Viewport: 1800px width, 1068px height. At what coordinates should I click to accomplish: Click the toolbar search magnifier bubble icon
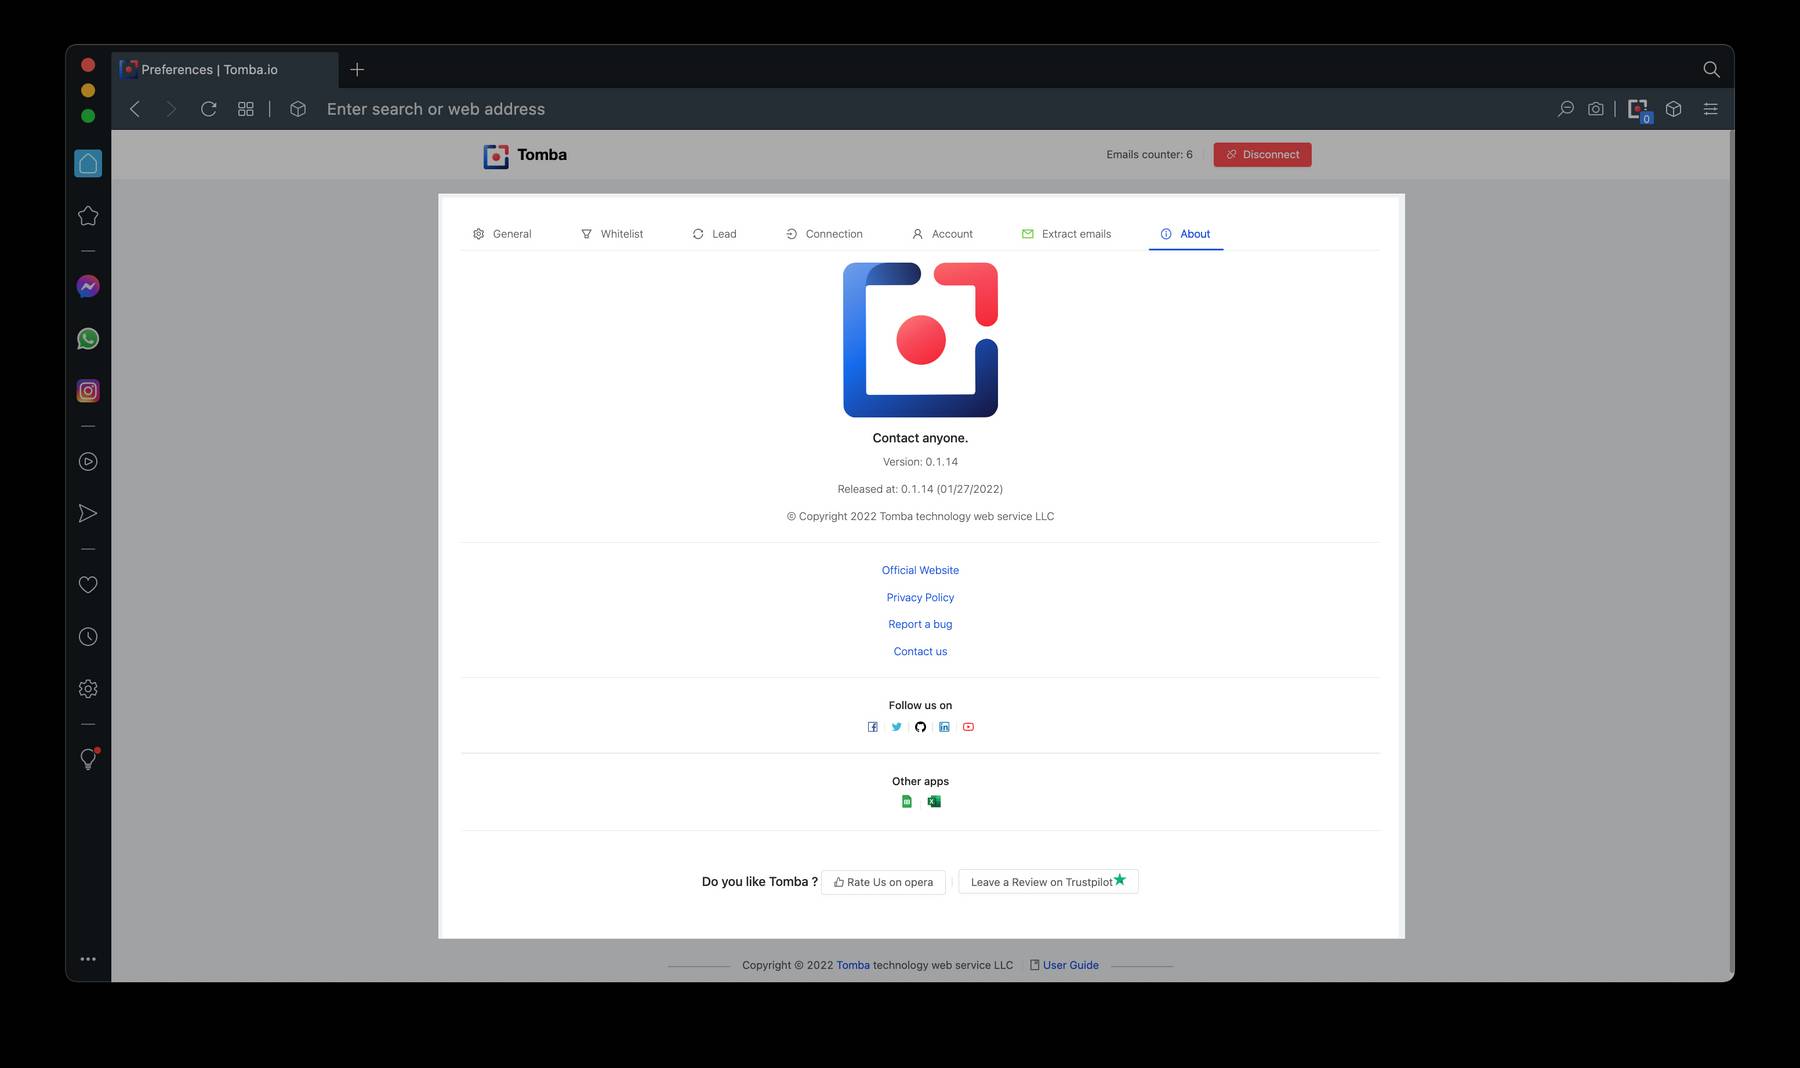(1566, 109)
